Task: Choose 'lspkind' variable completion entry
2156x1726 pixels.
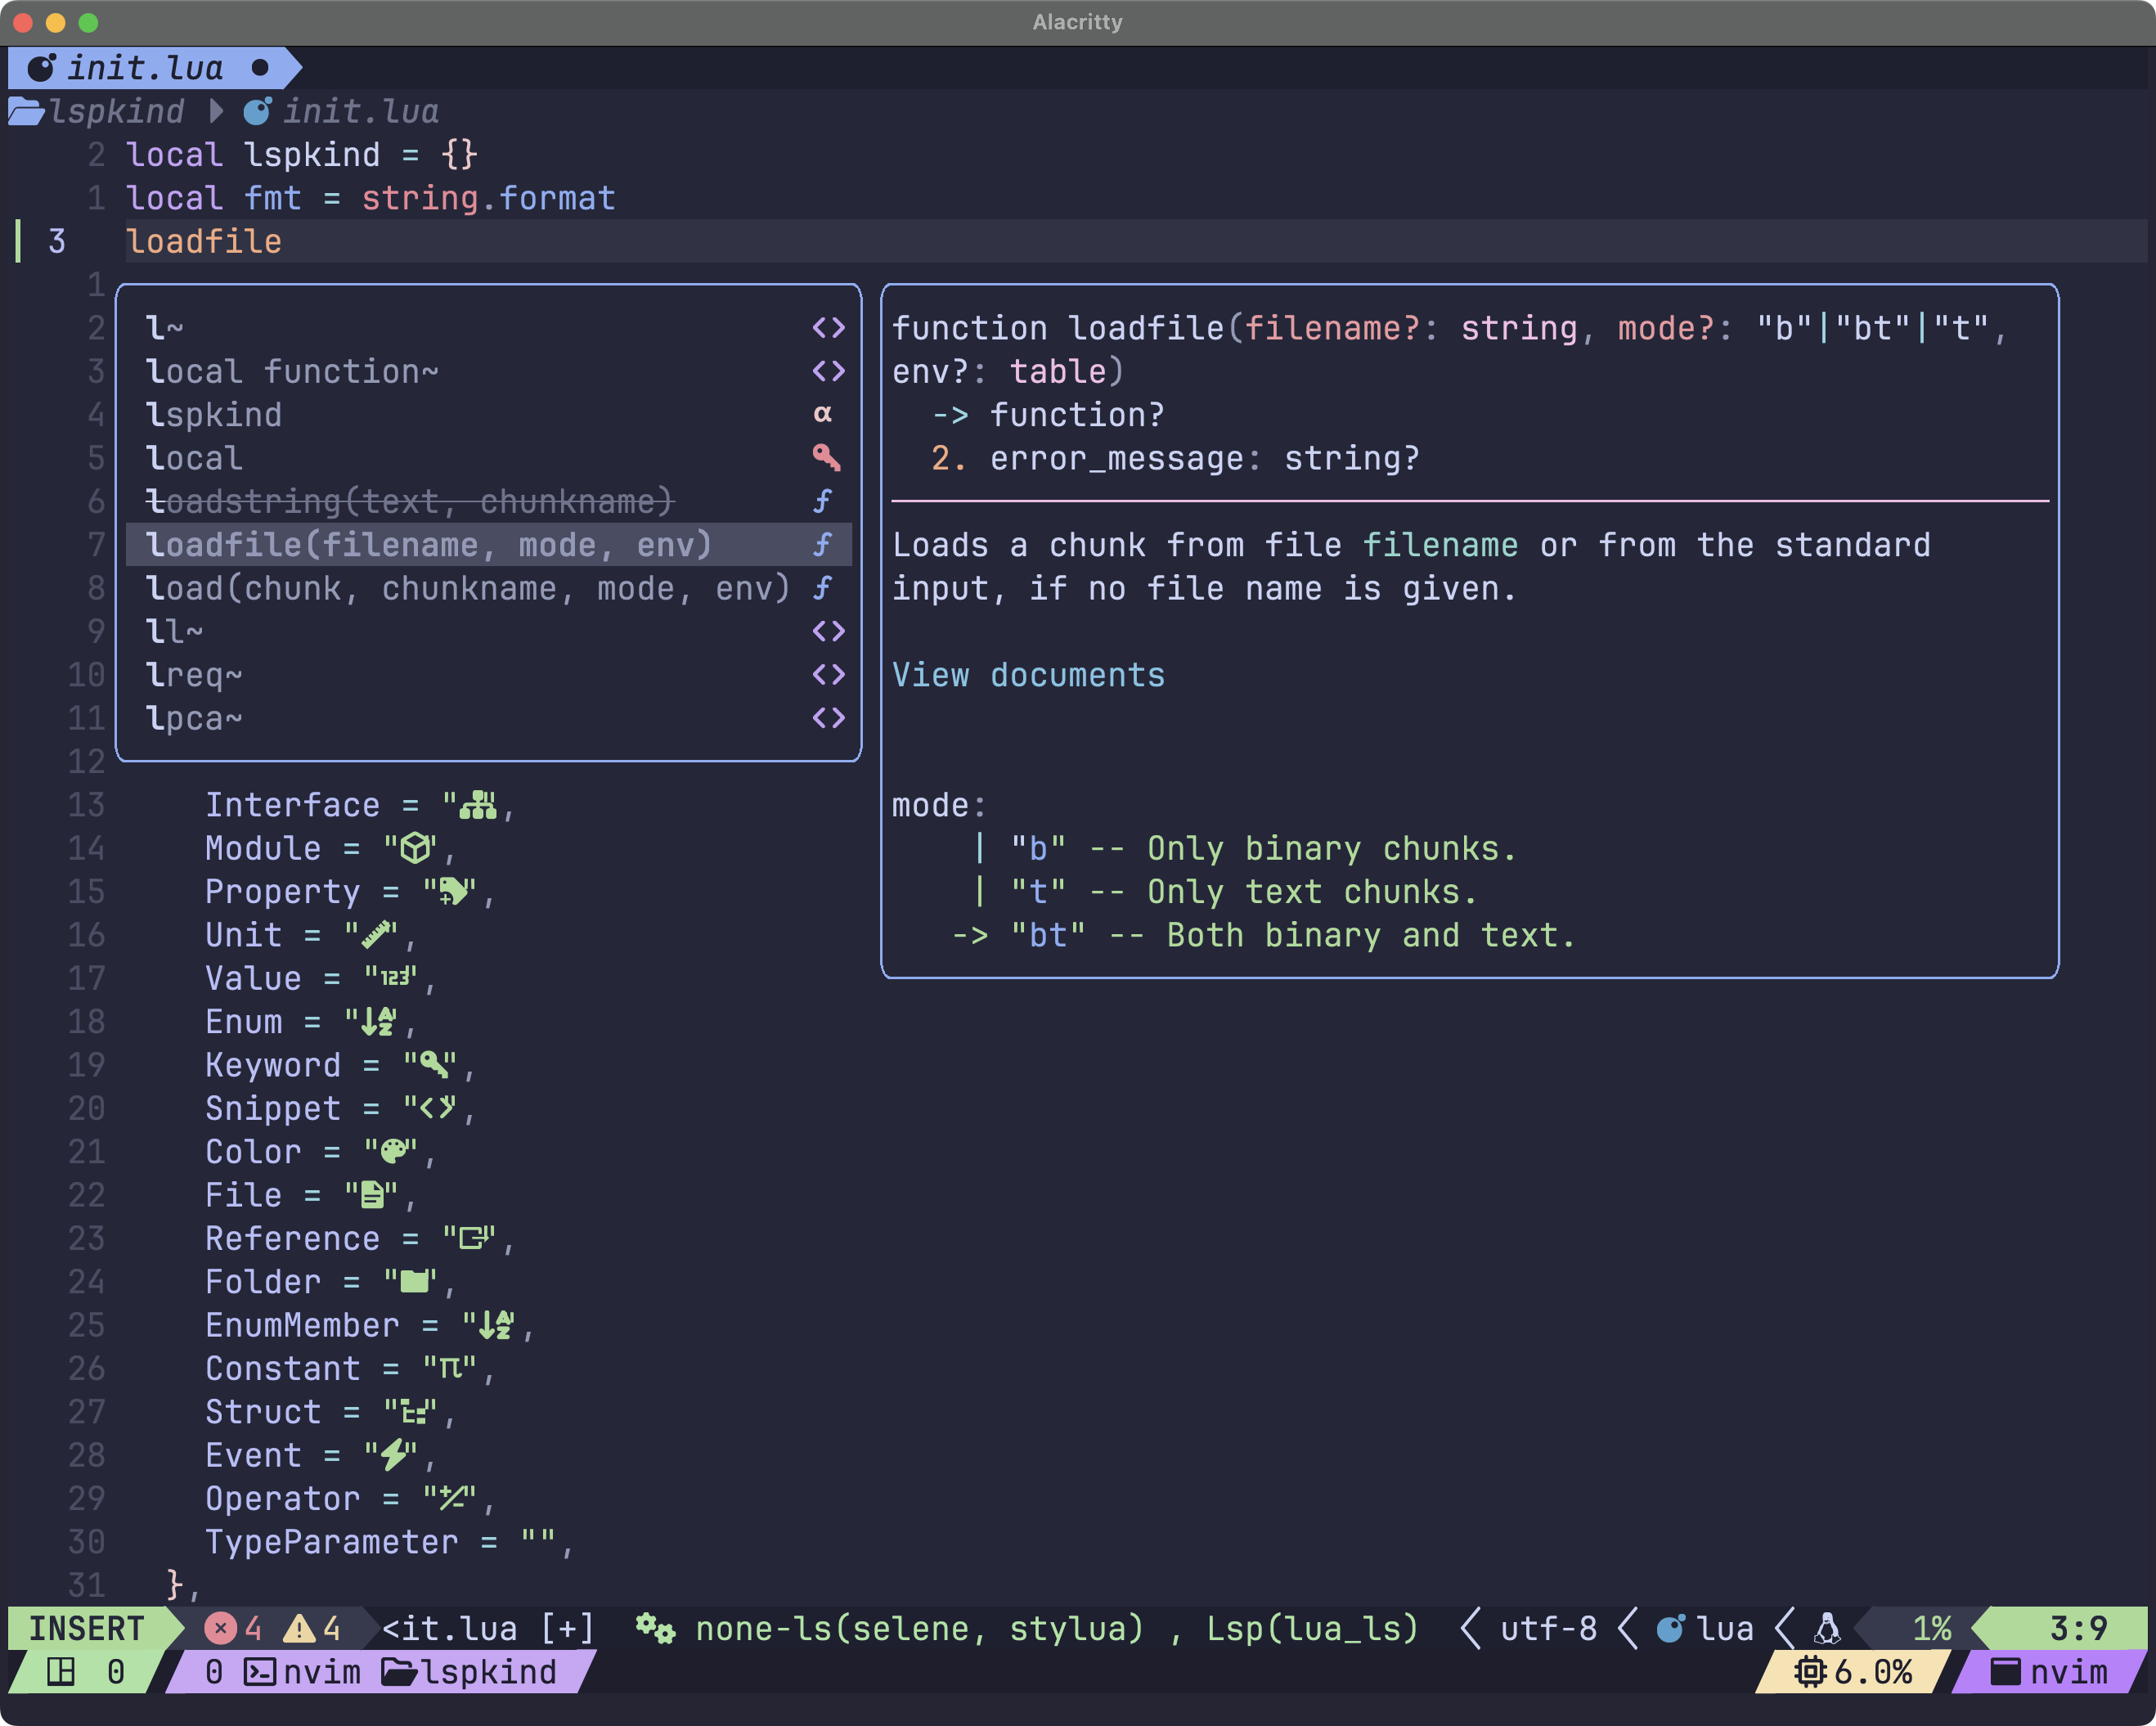Action: click(489, 415)
